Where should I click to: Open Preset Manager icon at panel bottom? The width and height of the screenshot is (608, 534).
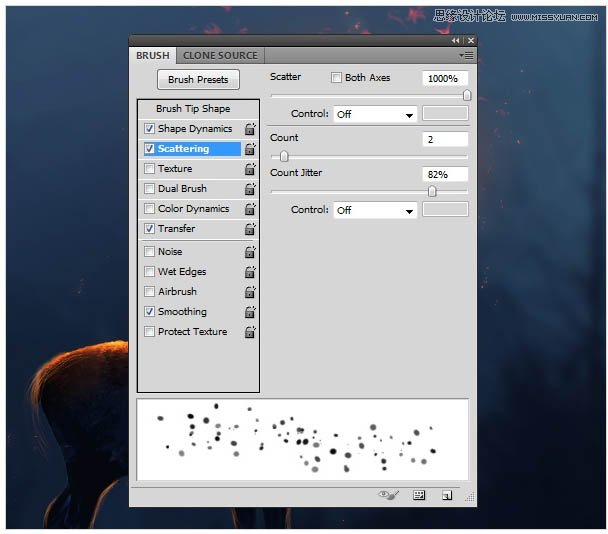point(419,495)
